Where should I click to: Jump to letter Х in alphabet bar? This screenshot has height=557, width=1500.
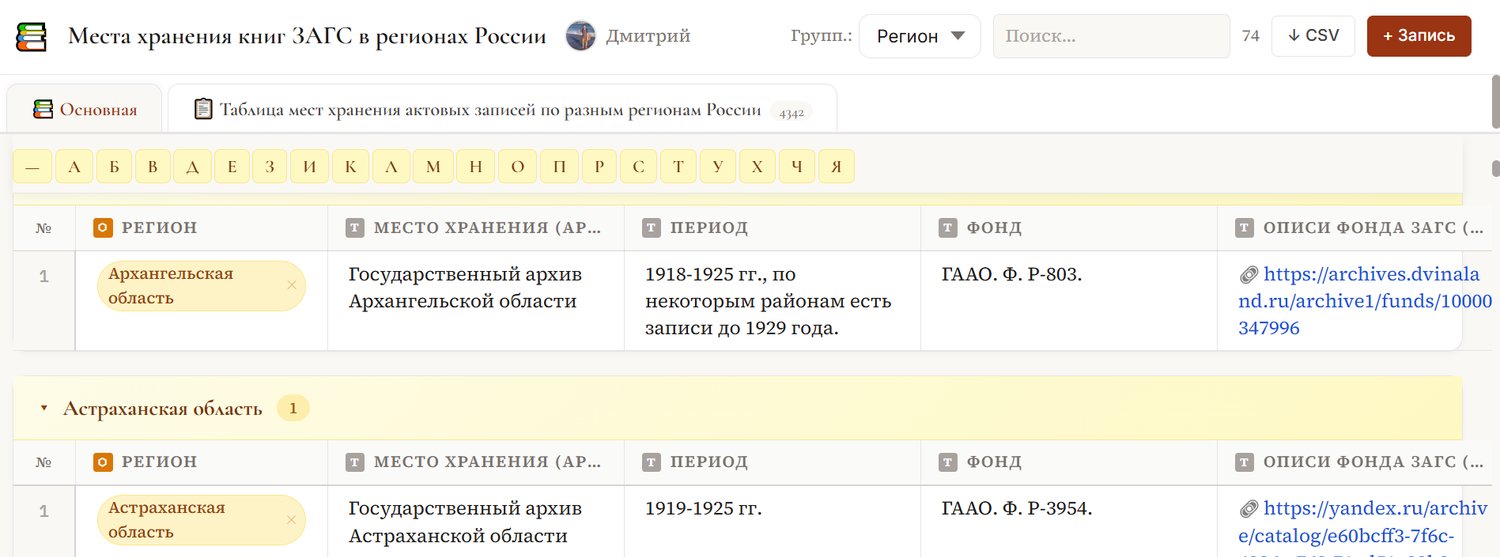point(757,167)
